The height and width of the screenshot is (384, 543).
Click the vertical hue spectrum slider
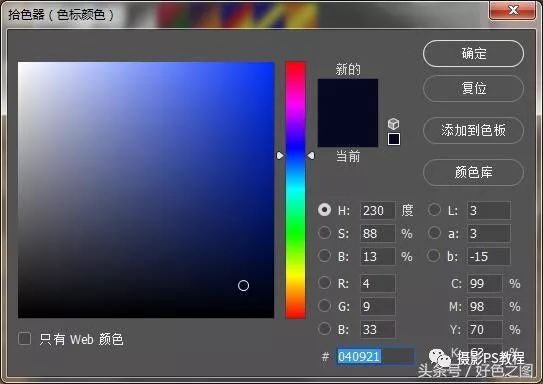pos(295,190)
